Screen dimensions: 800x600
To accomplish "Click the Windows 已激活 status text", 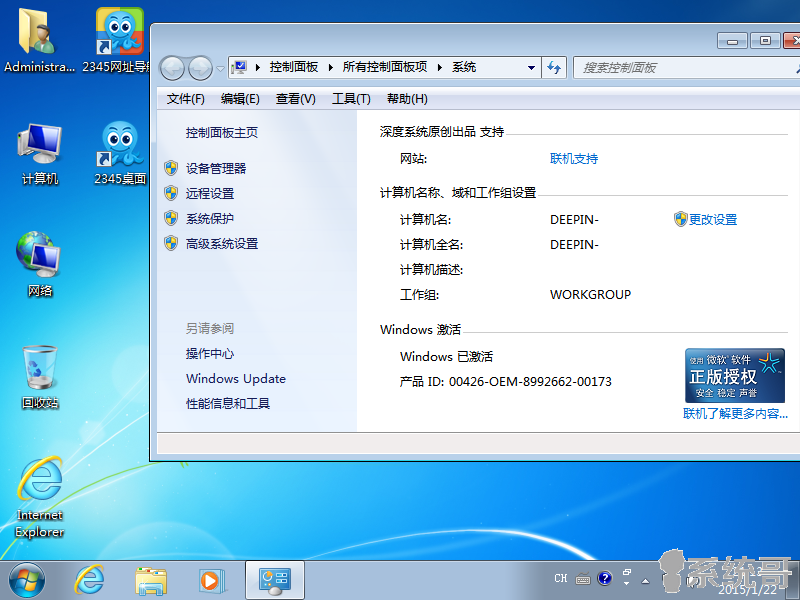I will pyautogui.click(x=446, y=357).
